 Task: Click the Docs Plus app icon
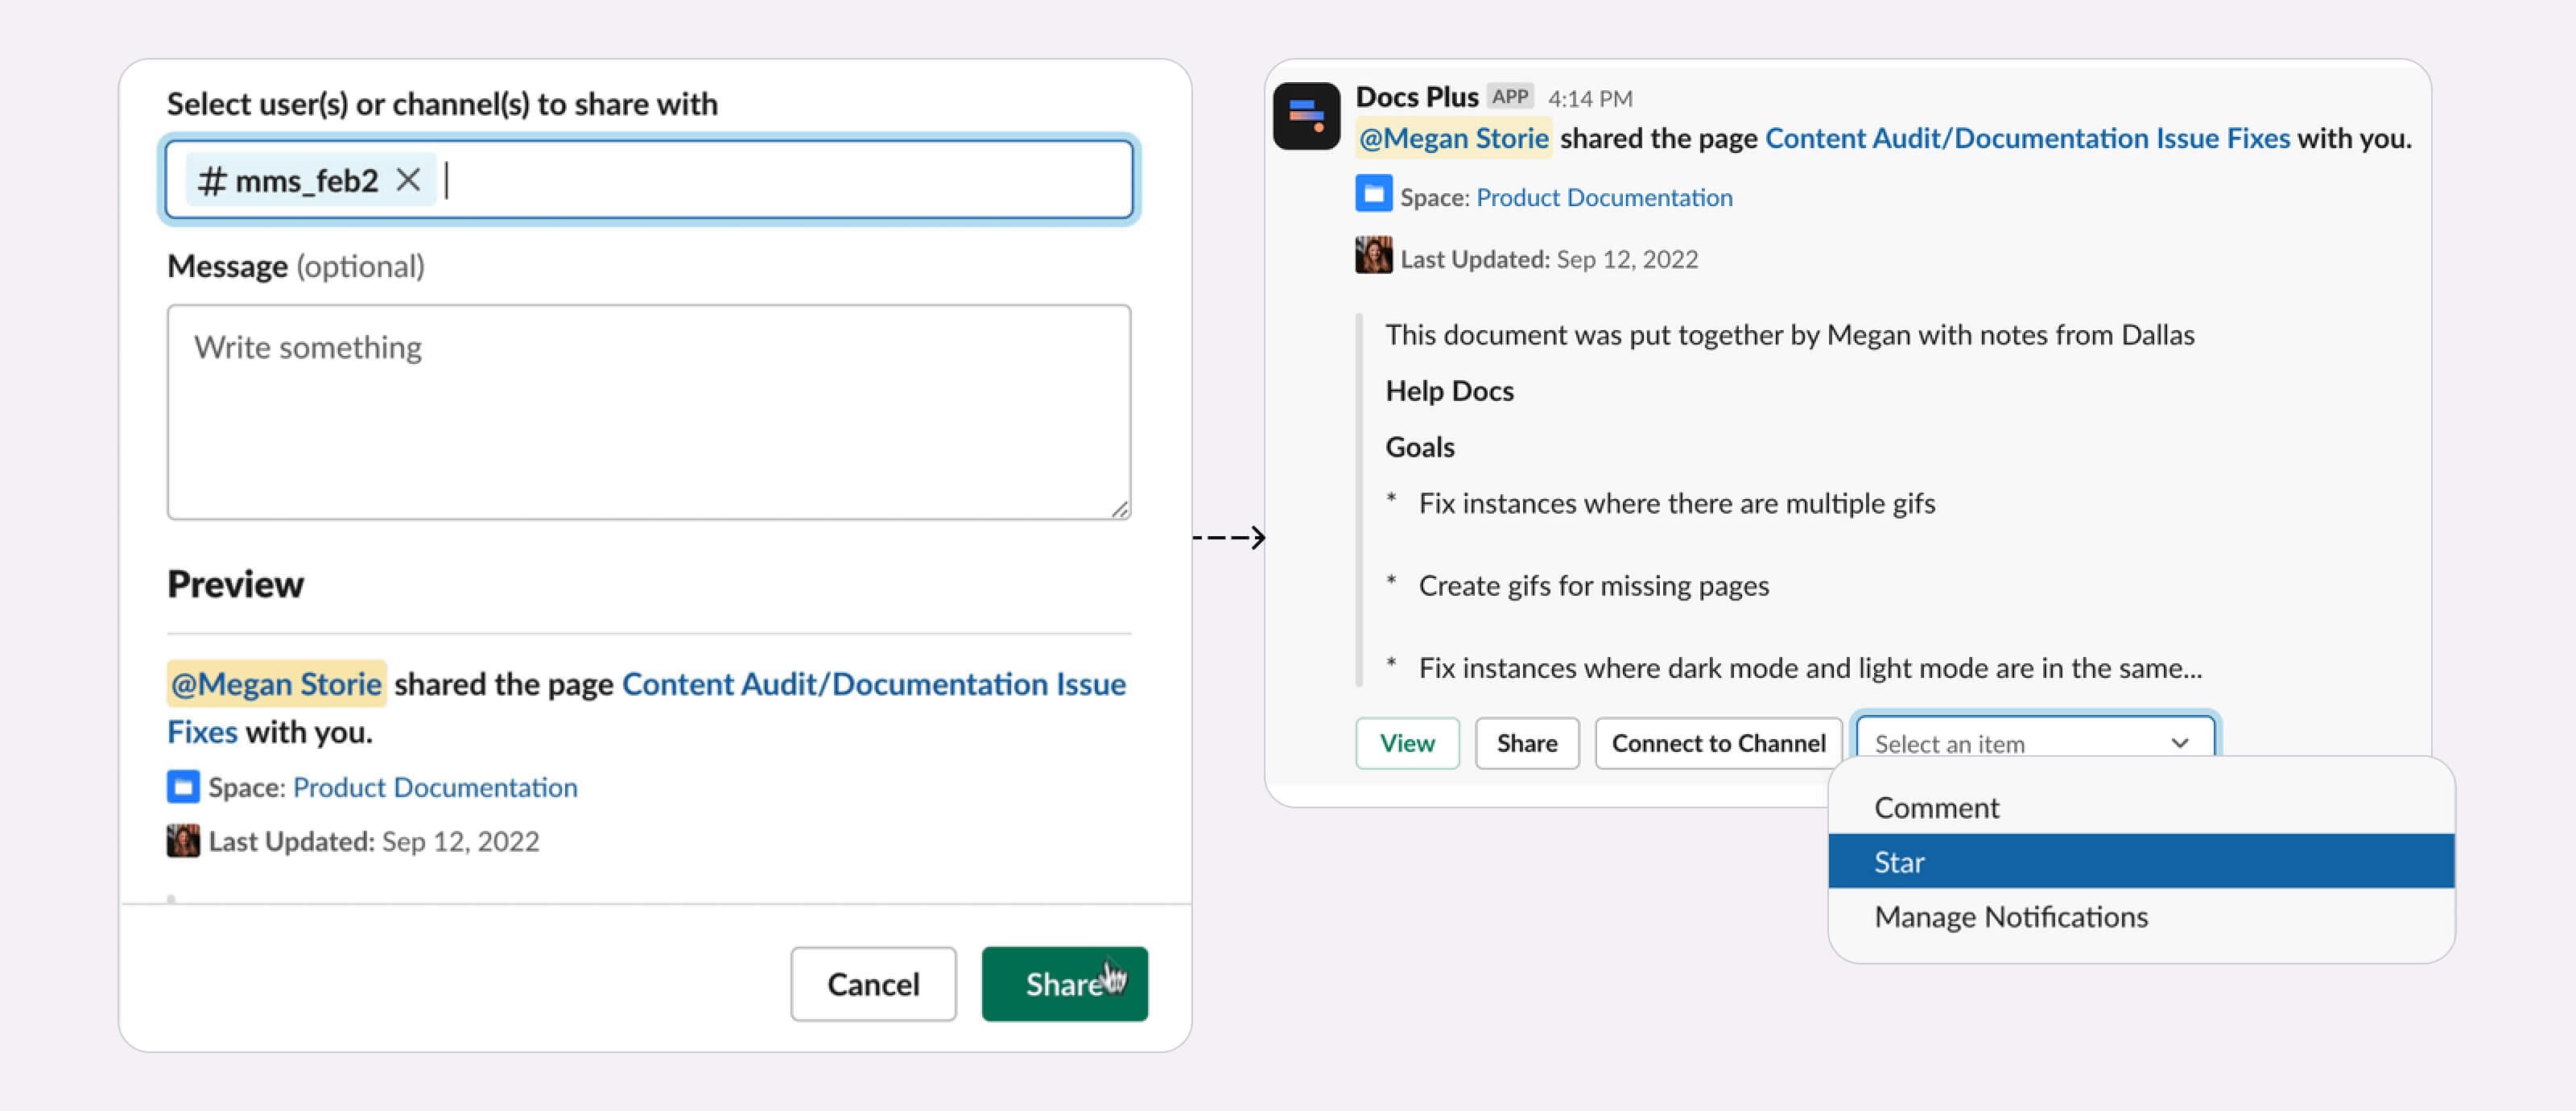(1306, 116)
